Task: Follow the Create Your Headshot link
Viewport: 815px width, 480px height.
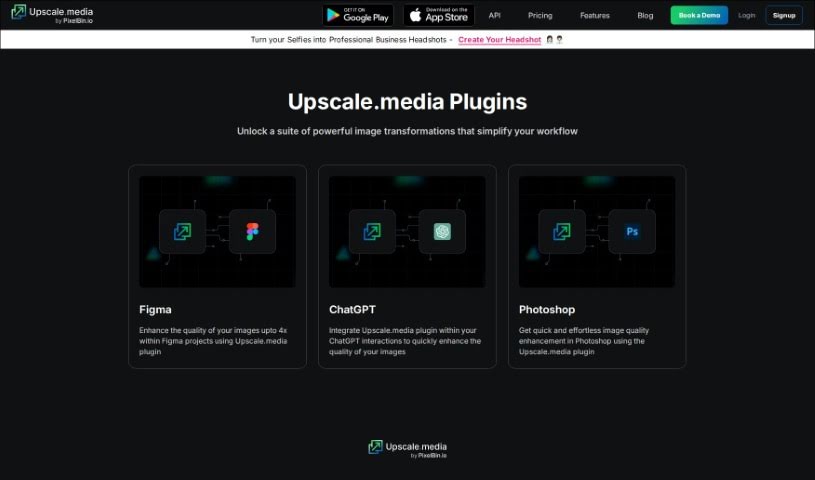Action: coord(499,40)
